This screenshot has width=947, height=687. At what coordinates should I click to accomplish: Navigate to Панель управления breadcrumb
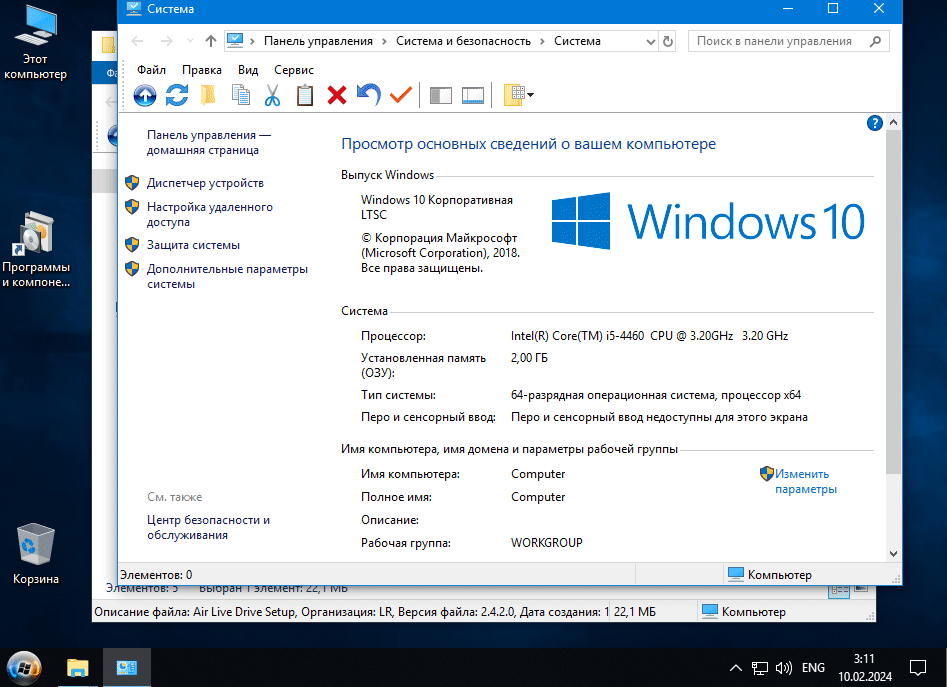click(318, 41)
